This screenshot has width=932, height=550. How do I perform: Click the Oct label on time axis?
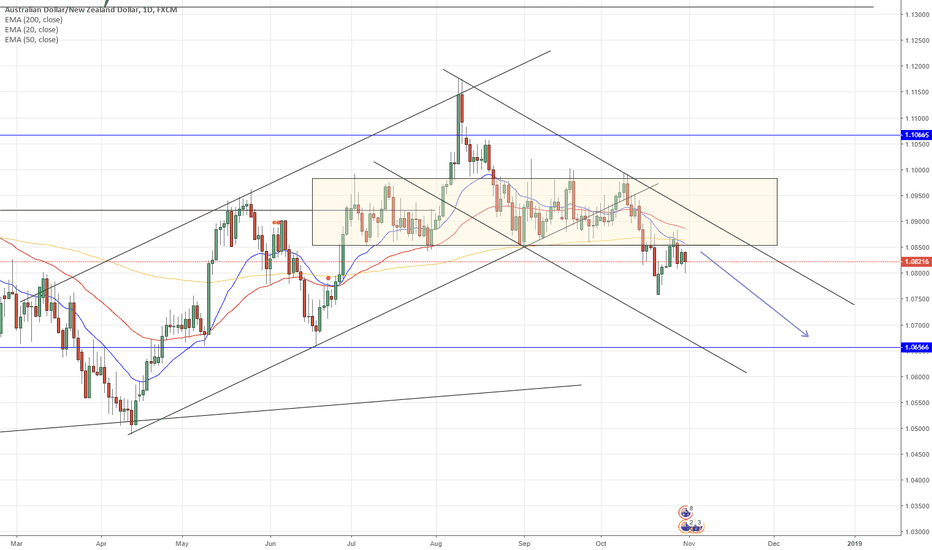click(x=602, y=543)
